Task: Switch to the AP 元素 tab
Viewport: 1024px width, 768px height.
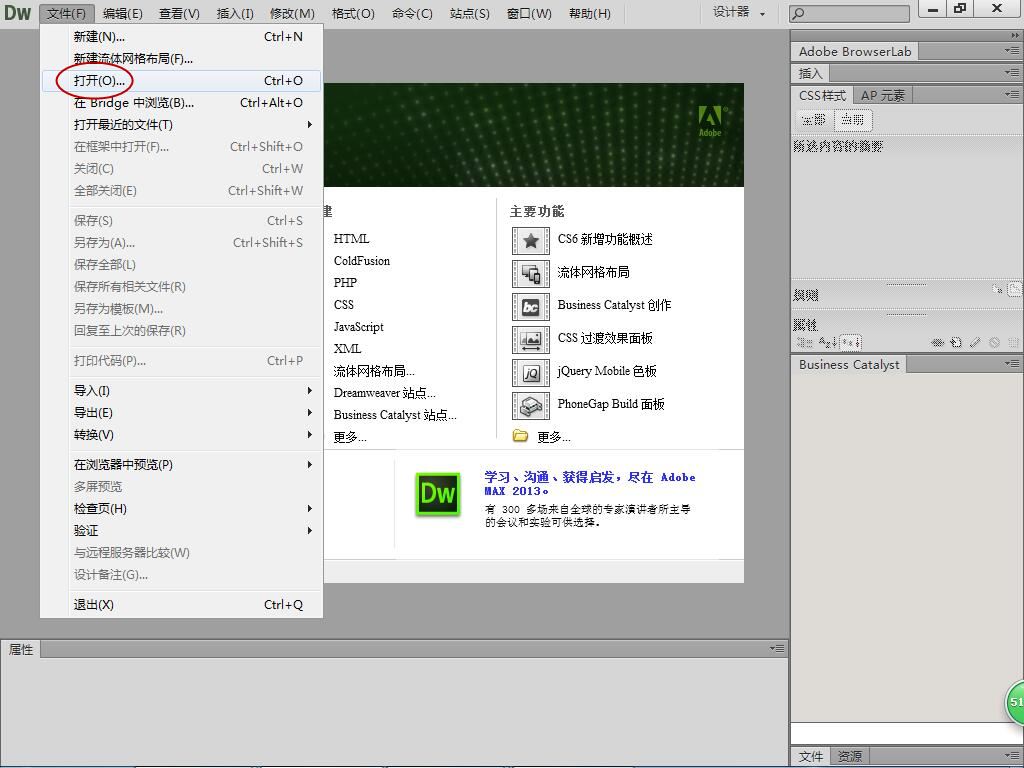Action: (882, 95)
